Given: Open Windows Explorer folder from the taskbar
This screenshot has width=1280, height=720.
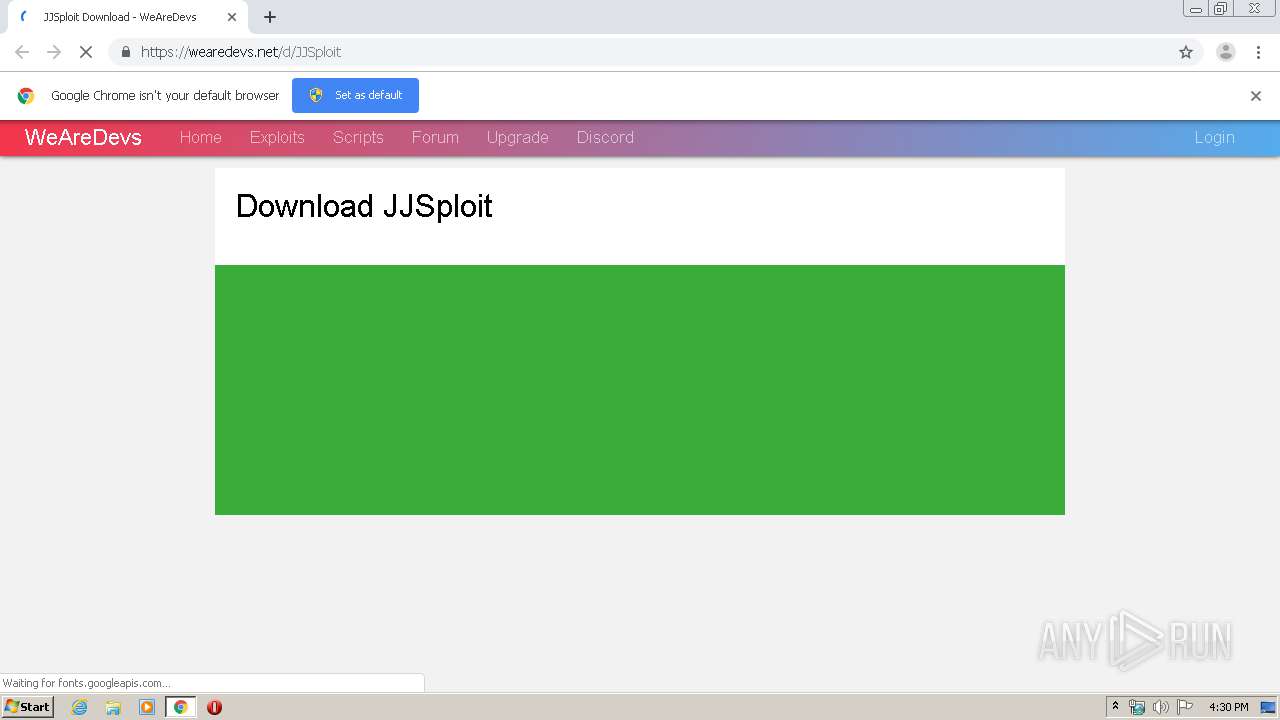Looking at the screenshot, I should coord(113,707).
